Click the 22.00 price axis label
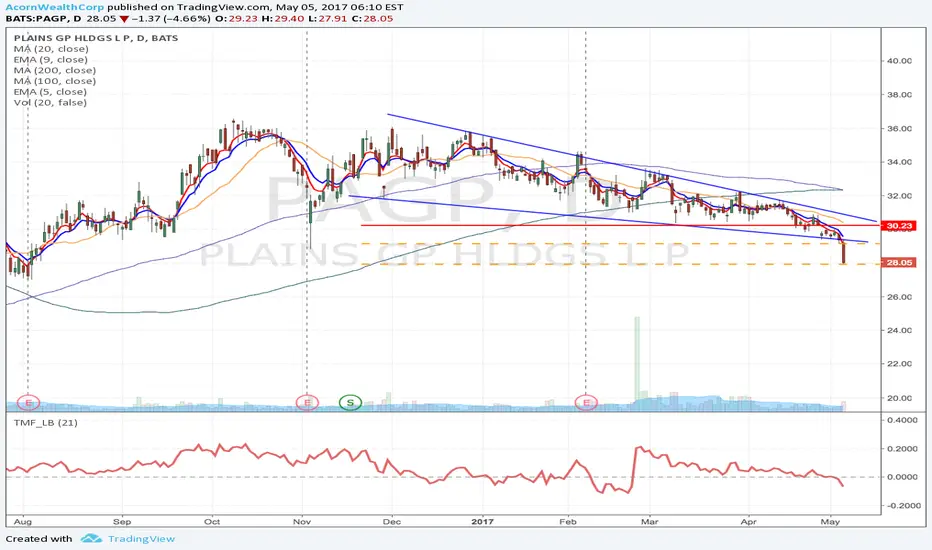This screenshot has height=550, width=932. click(x=899, y=364)
